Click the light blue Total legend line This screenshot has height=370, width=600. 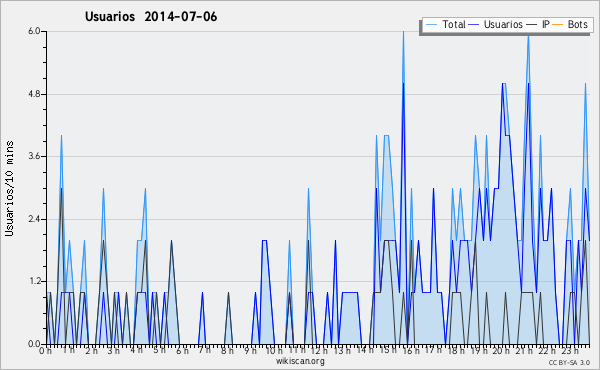click(x=431, y=24)
